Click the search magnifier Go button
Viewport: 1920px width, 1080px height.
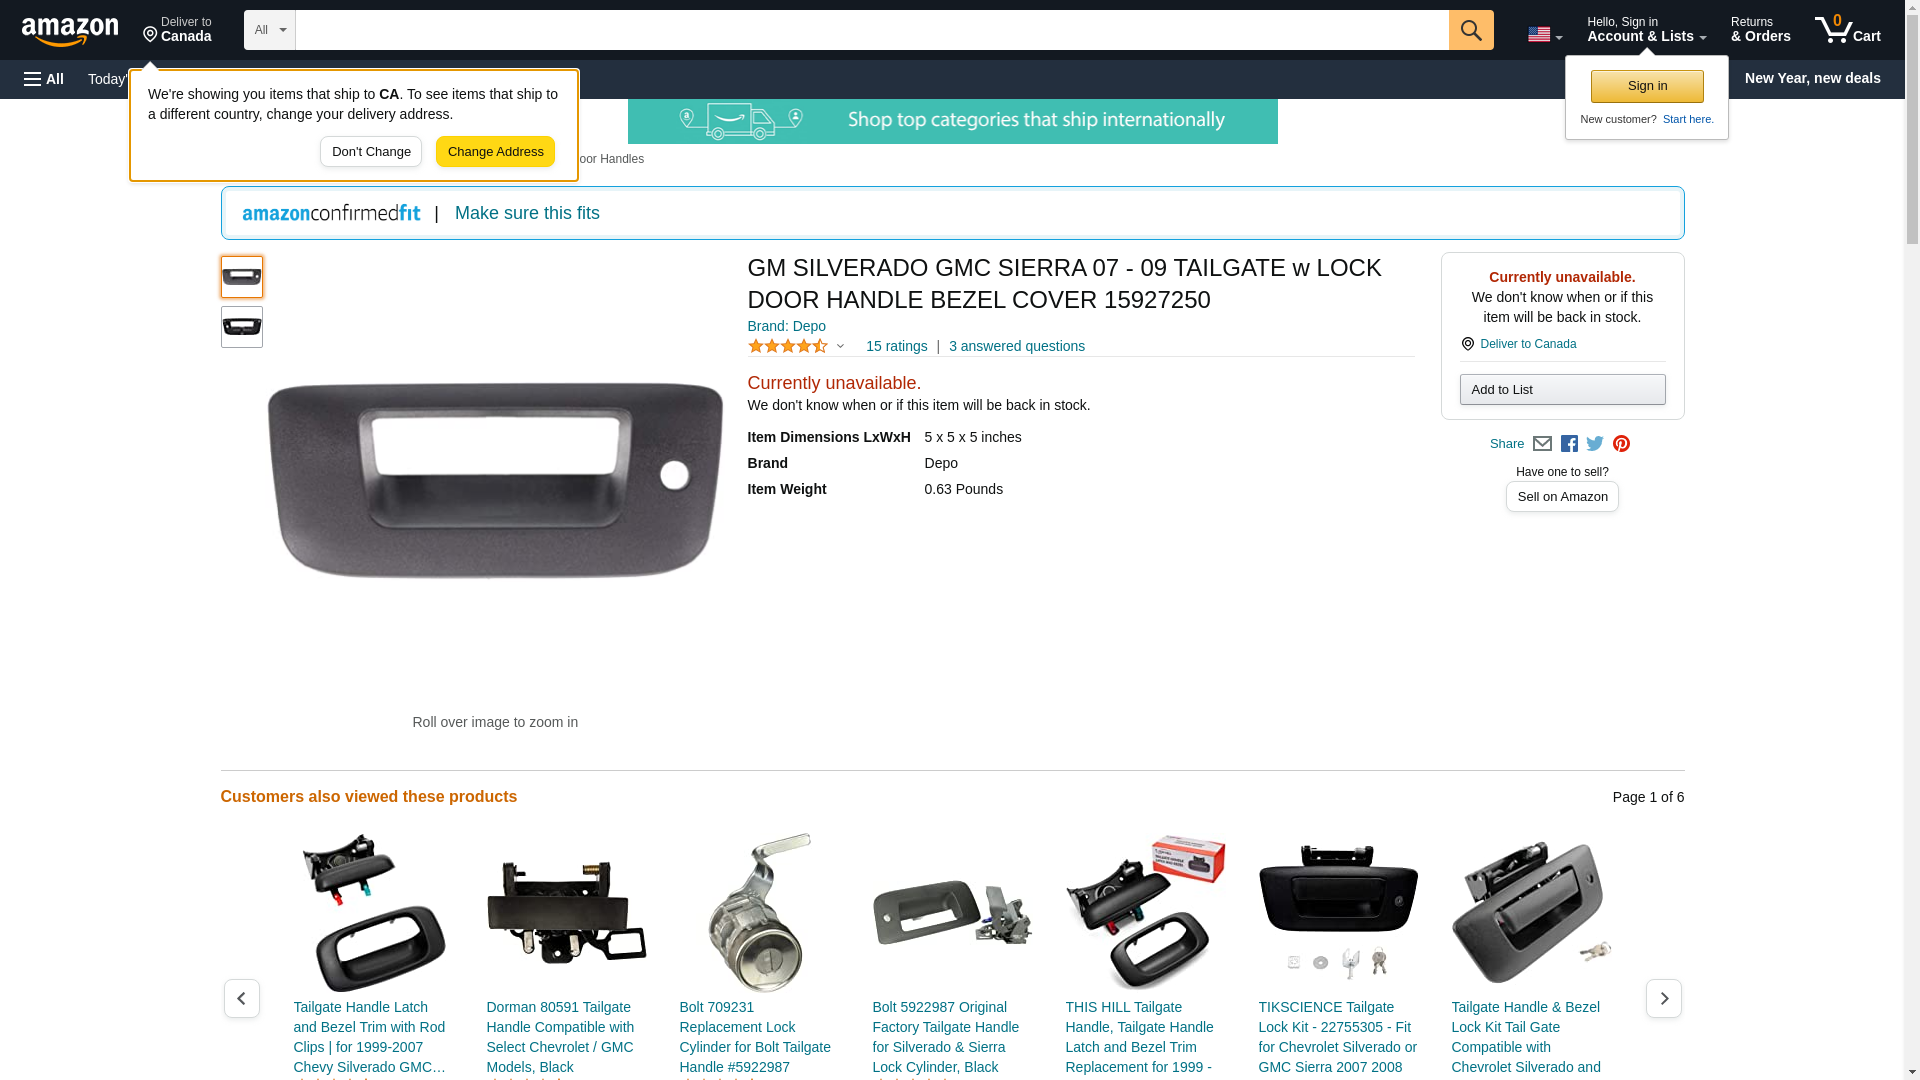coord(1470,30)
